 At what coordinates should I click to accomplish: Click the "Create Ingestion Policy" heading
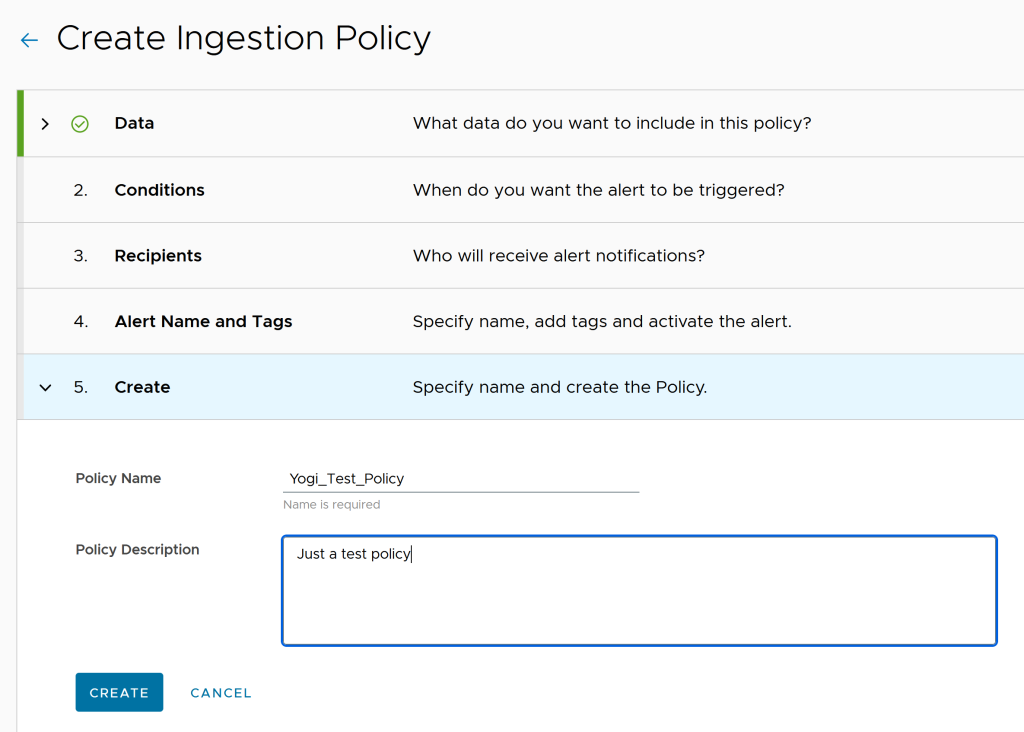coord(243,39)
